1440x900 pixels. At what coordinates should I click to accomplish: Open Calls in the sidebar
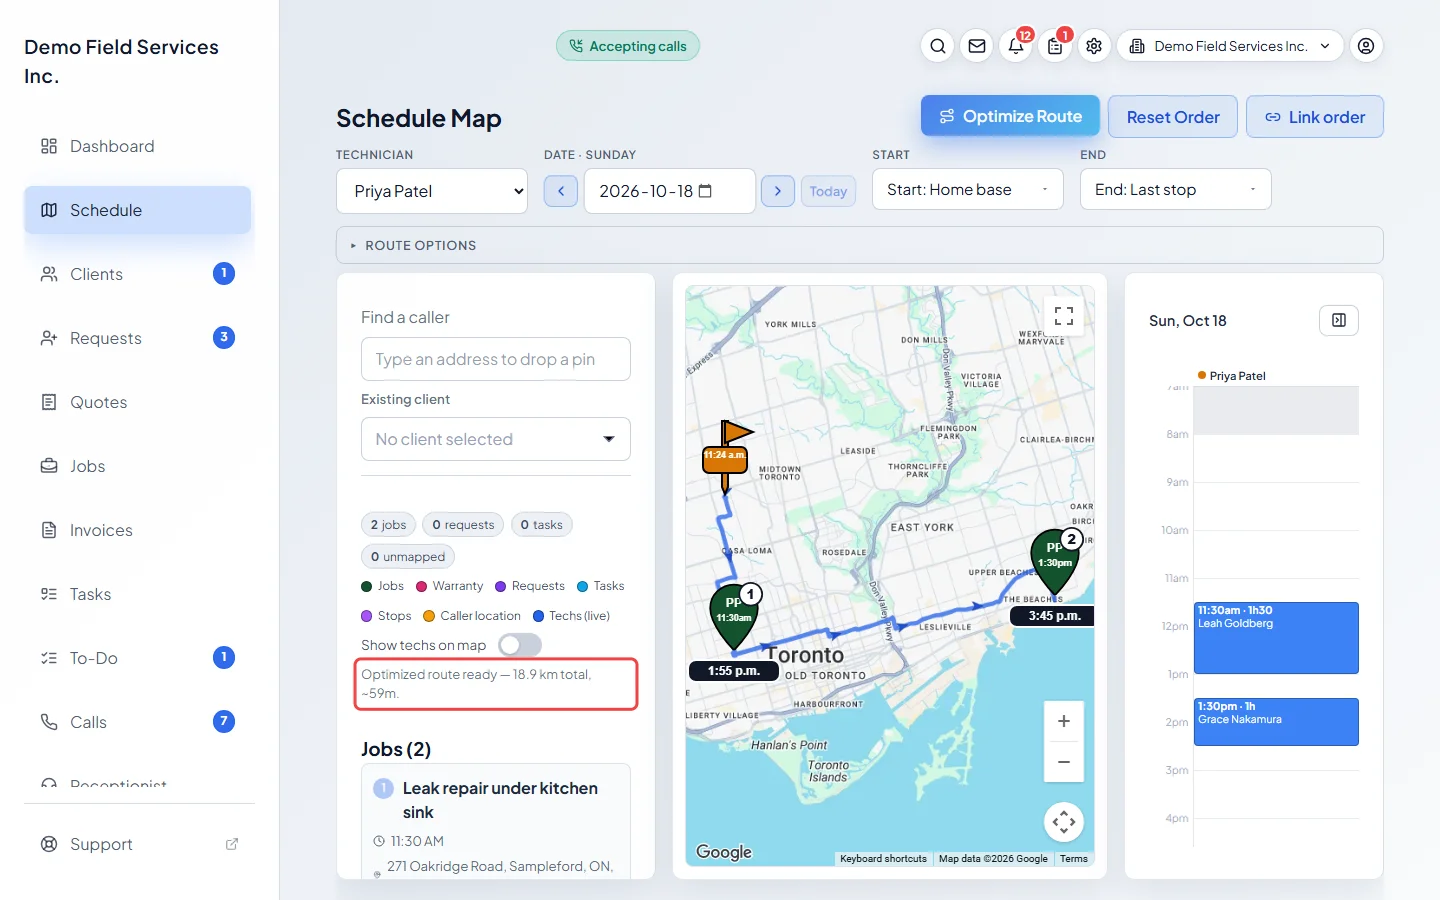(138, 722)
